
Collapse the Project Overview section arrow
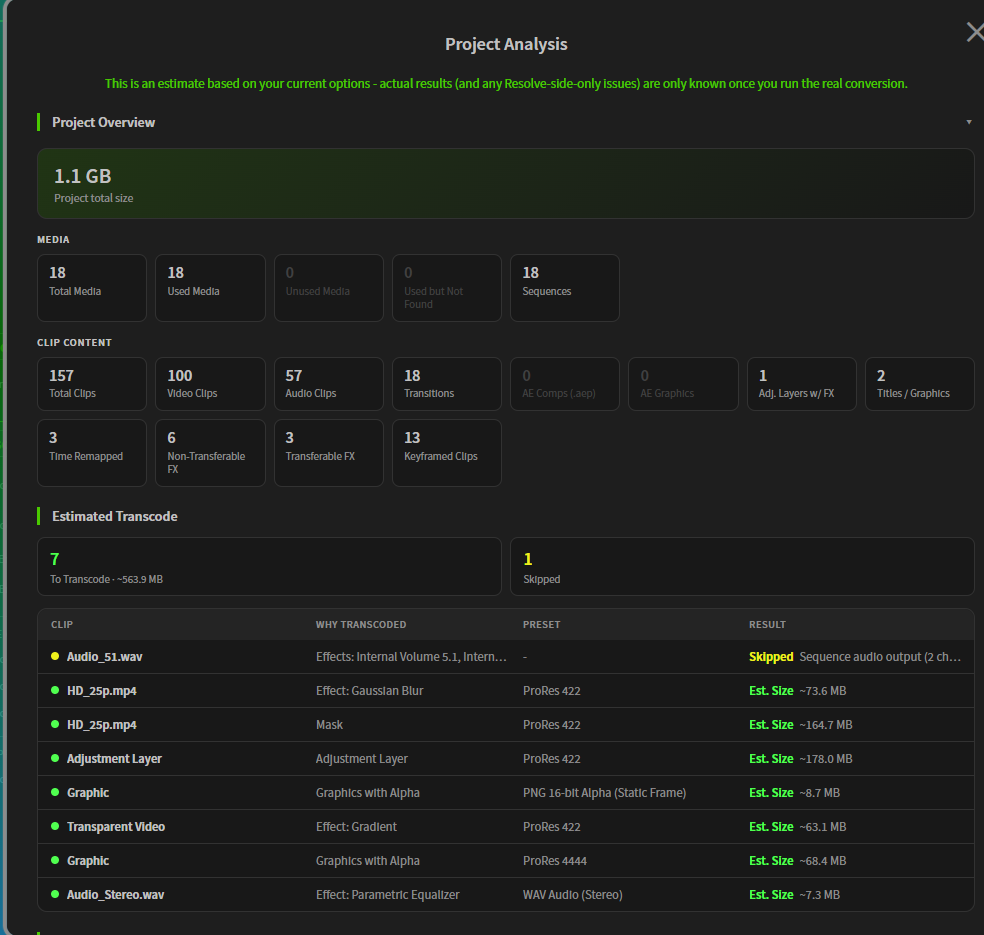pyautogui.click(x=969, y=122)
